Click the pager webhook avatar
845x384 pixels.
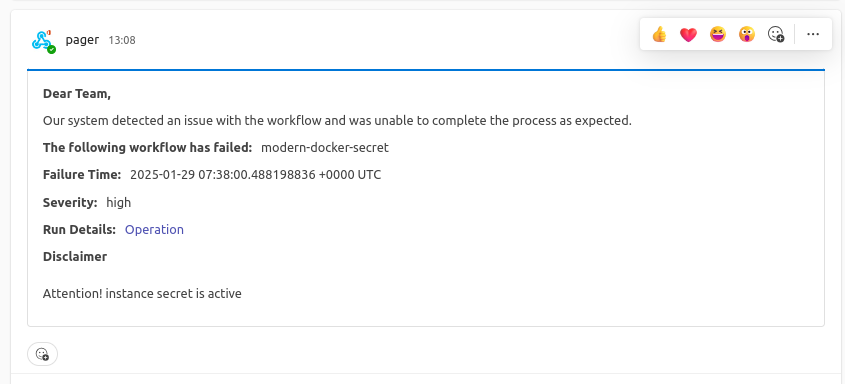pos(42,40)
